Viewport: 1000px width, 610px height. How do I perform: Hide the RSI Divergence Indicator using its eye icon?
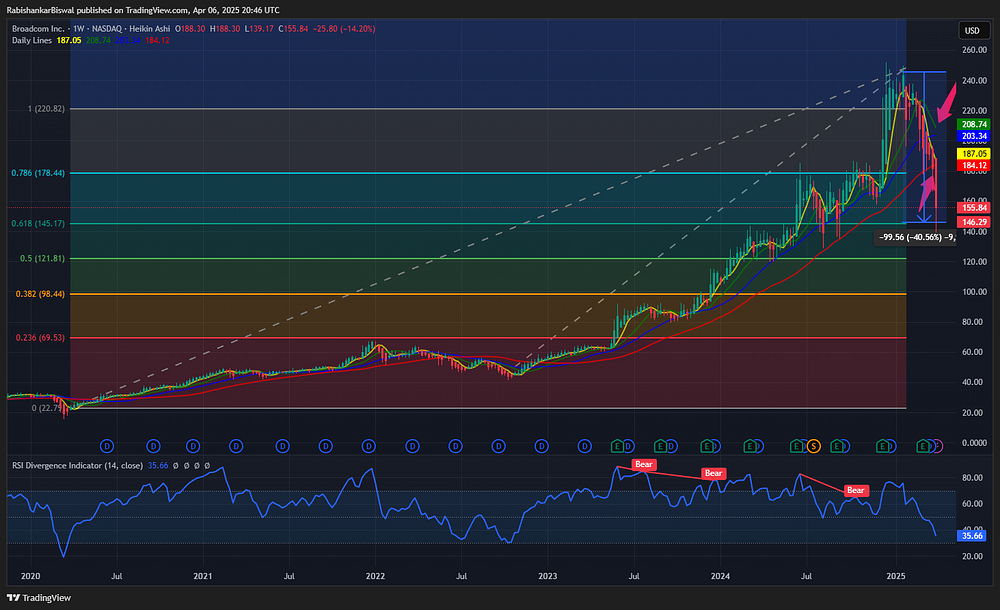[x=176, y=465]
